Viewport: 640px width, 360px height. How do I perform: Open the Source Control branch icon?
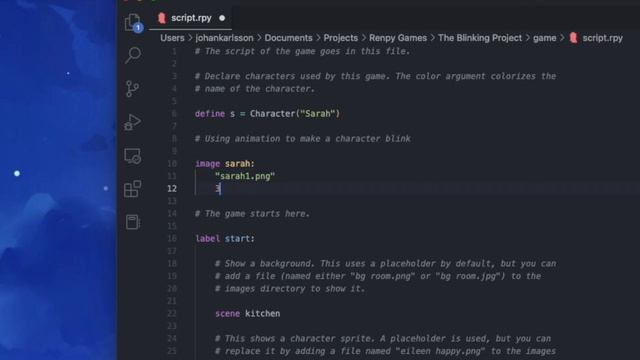(132, 89)
